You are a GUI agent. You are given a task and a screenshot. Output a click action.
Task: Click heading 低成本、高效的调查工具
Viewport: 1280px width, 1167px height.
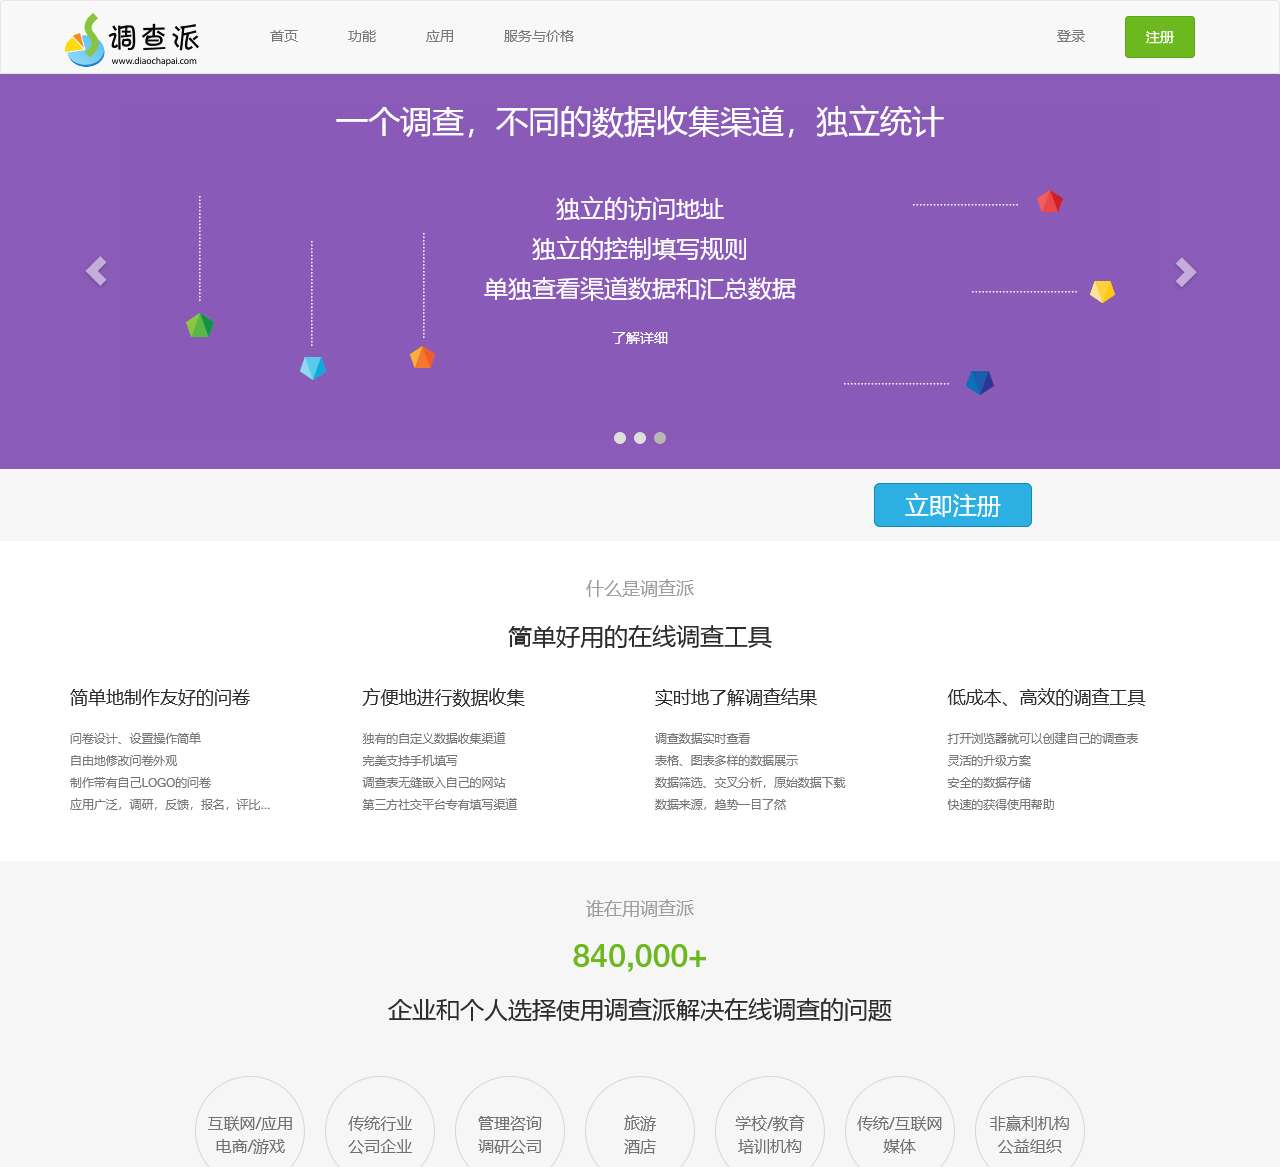[1046, 698]
